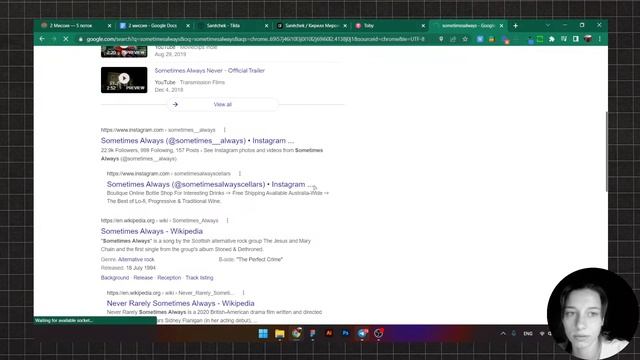Screen dimensions: 640x360
Task: Open options menu for Sometimes_Always Wikipedia result
Action: 228,220
